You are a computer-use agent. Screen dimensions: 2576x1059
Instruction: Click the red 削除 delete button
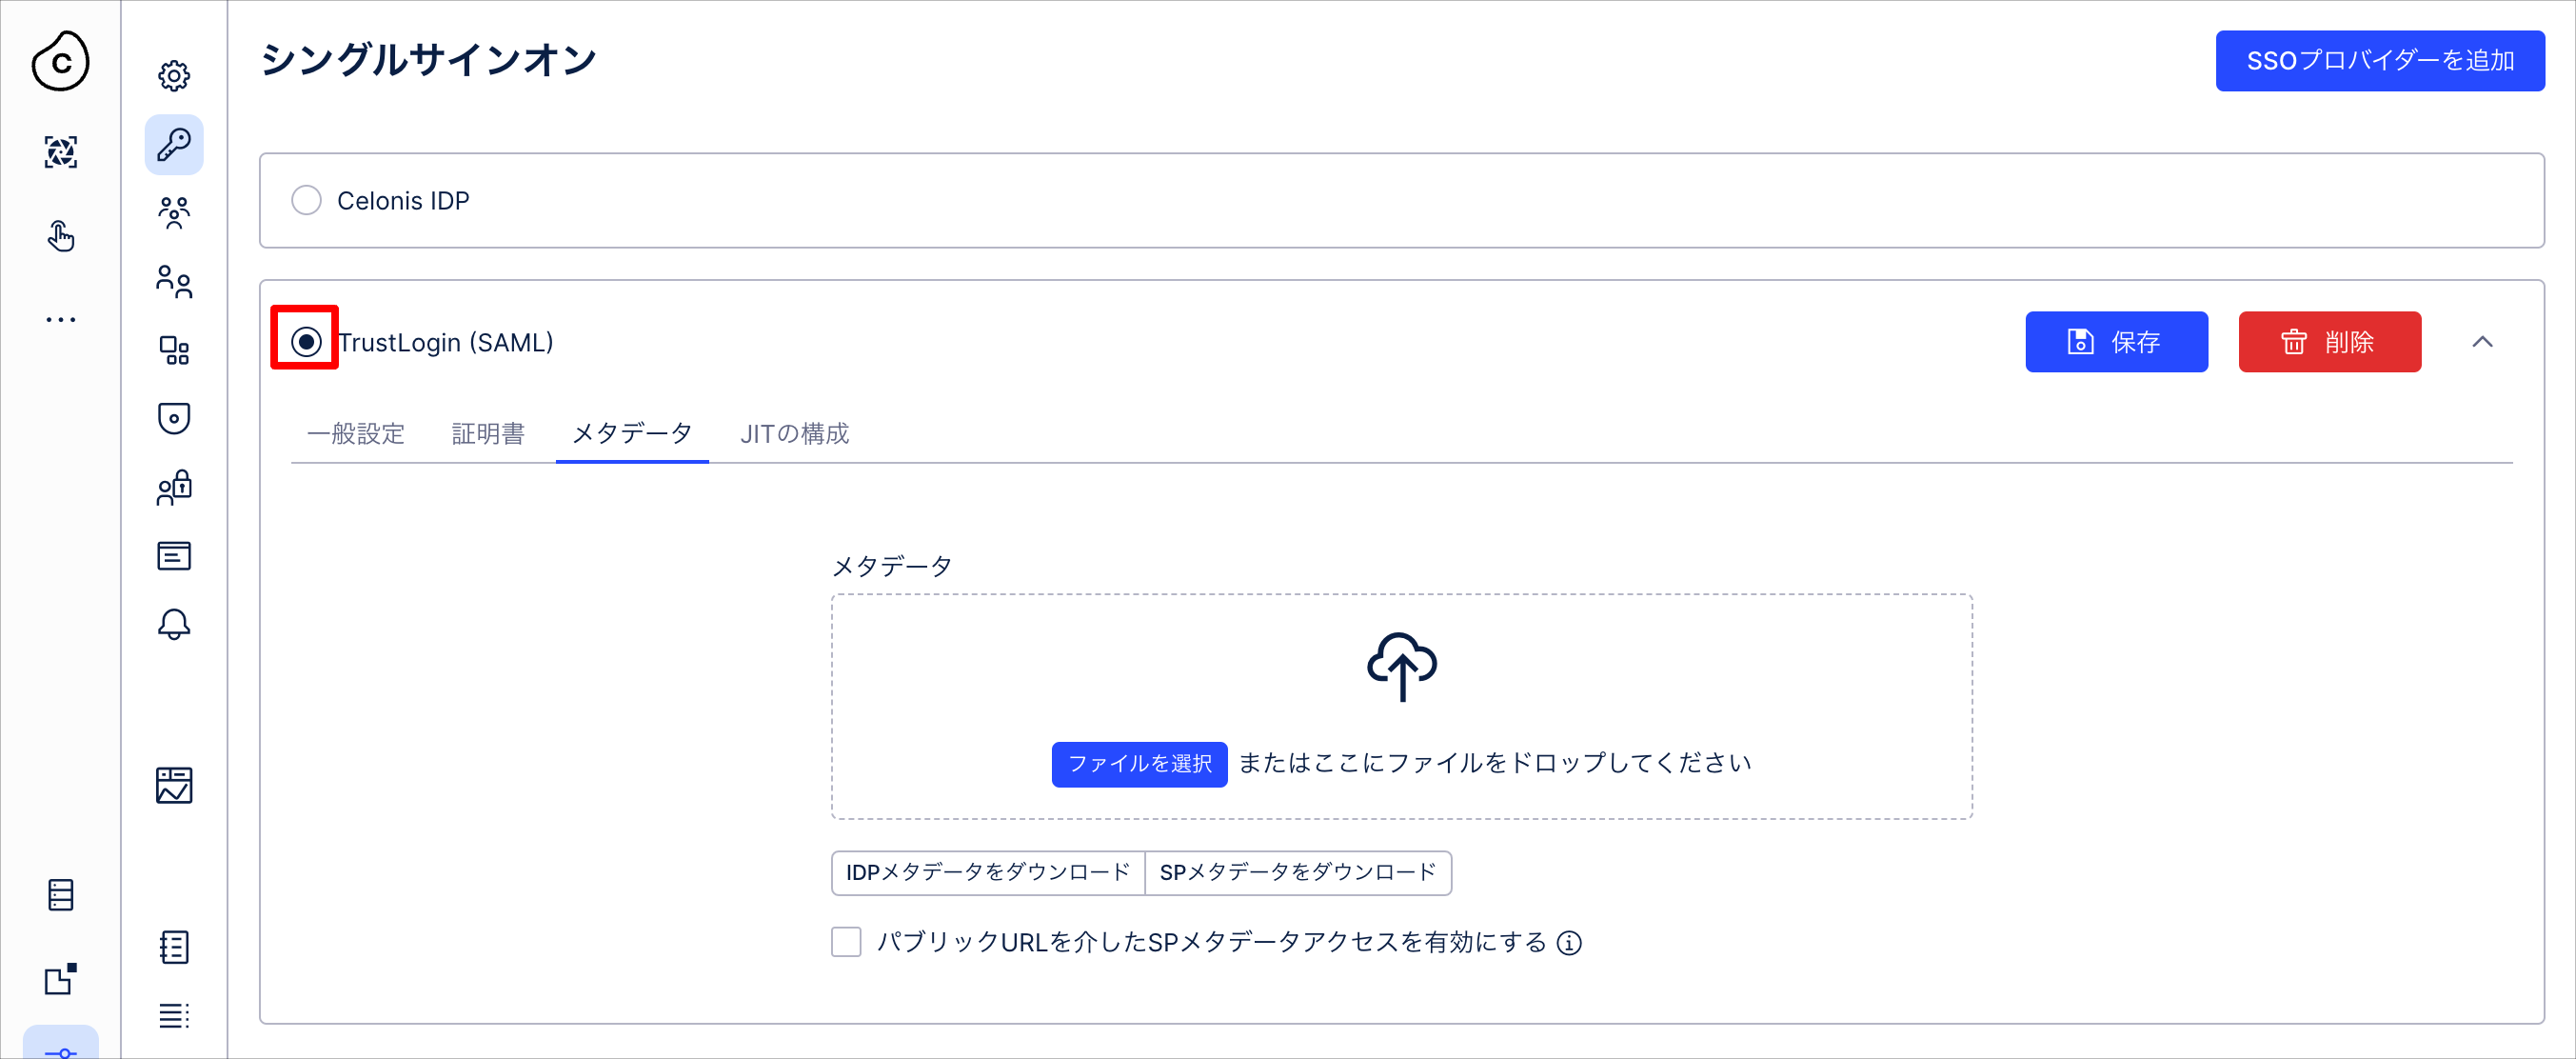pyautogui.click(x=2329, y=342)
